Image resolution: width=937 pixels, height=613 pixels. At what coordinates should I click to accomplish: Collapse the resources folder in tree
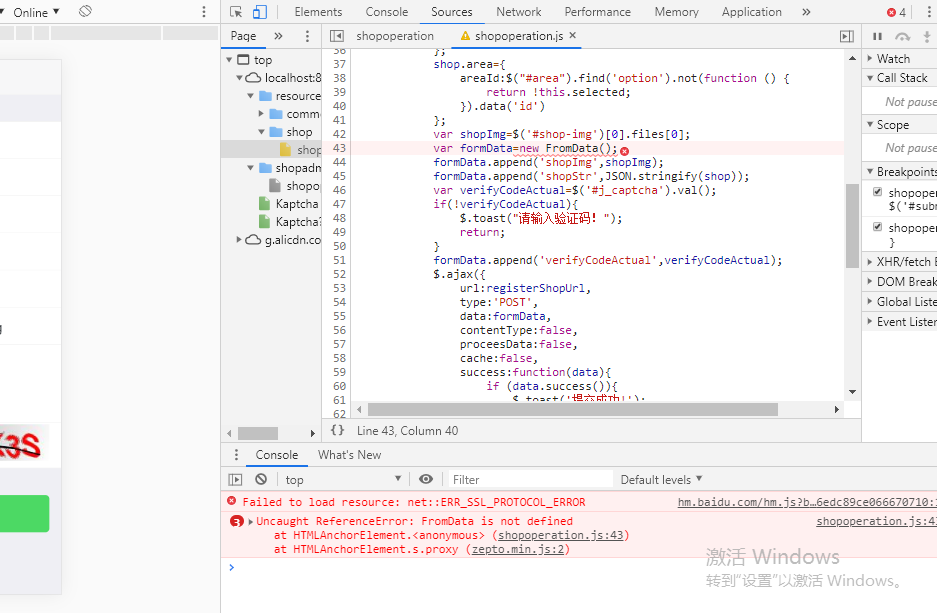point(251,96)
